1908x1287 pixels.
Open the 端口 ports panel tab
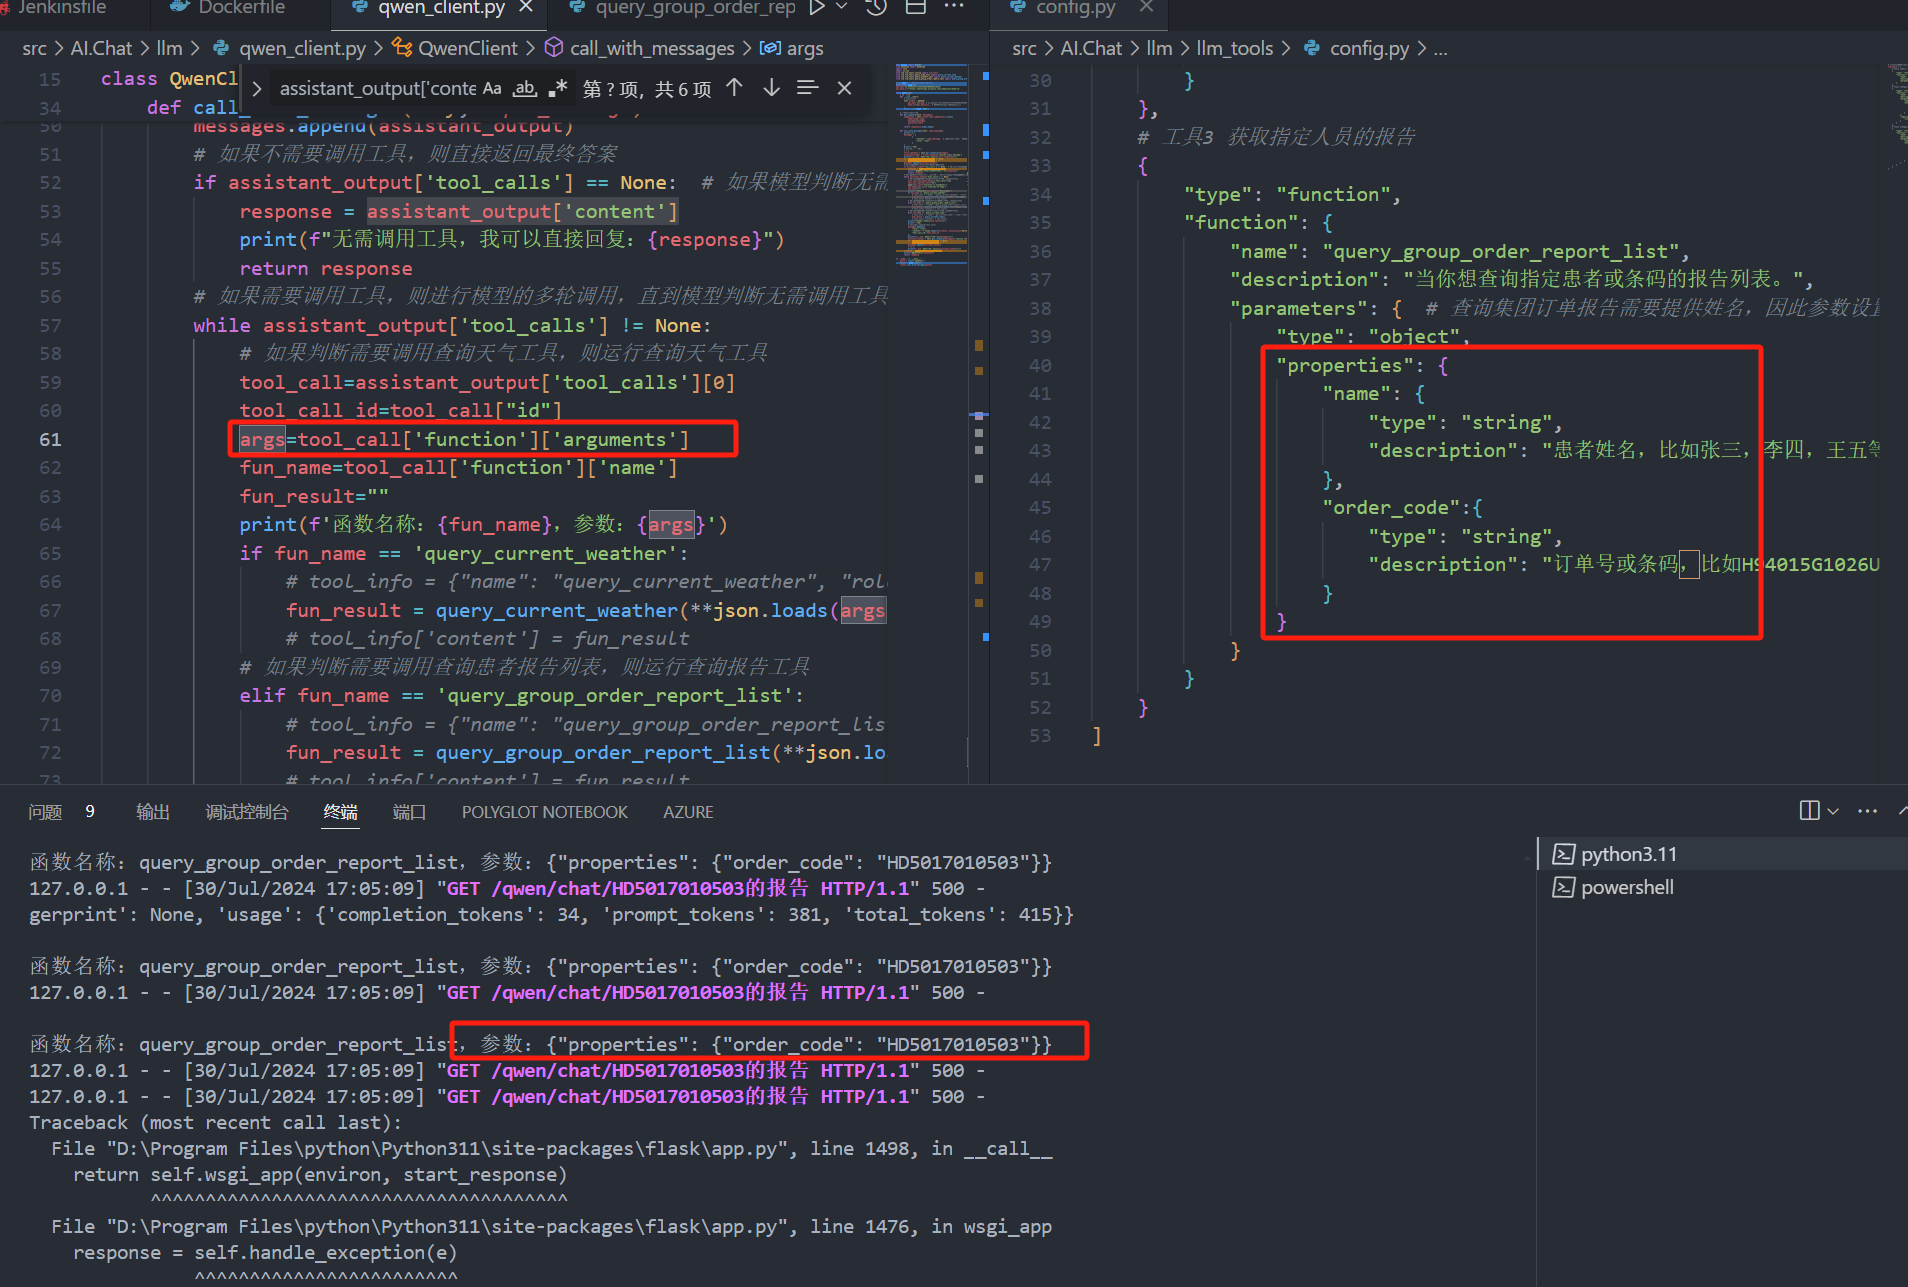[409, 812]
